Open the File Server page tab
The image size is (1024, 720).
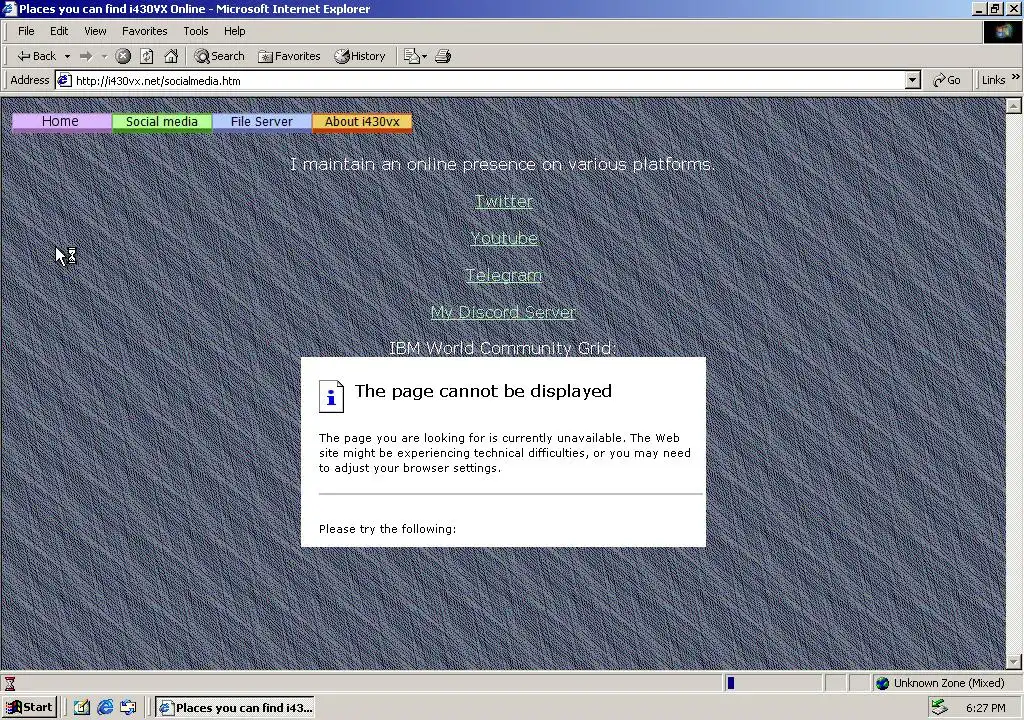[262, 122]
